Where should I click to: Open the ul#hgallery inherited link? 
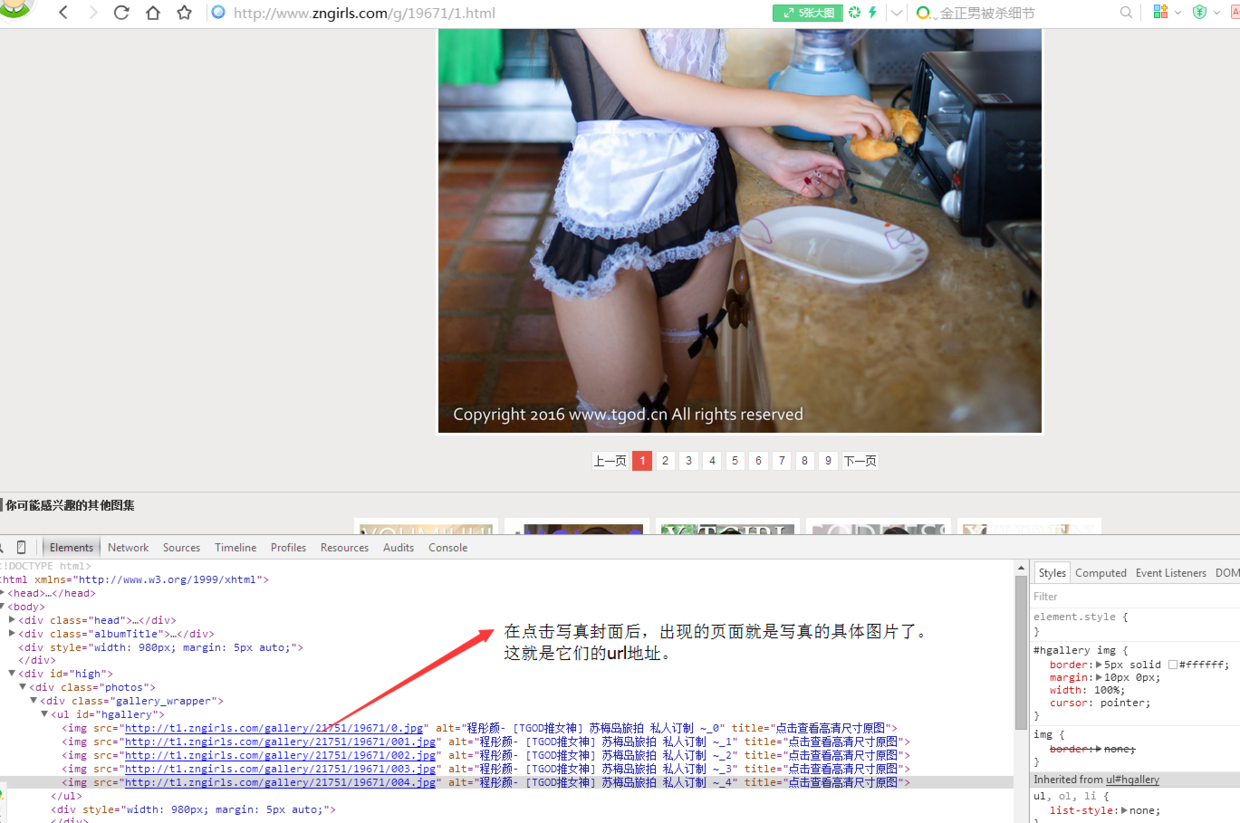coord(1132,779)
